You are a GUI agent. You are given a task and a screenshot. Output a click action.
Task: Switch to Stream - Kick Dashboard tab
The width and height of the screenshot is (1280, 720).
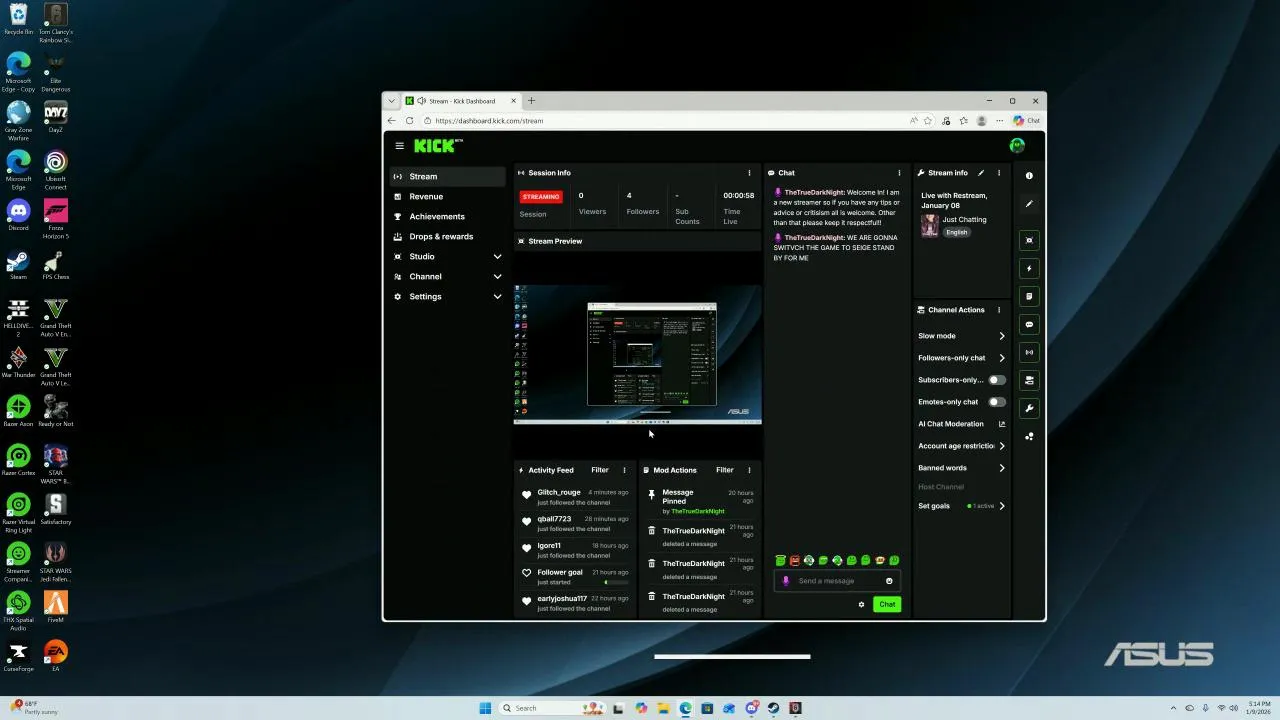[461, 101]
